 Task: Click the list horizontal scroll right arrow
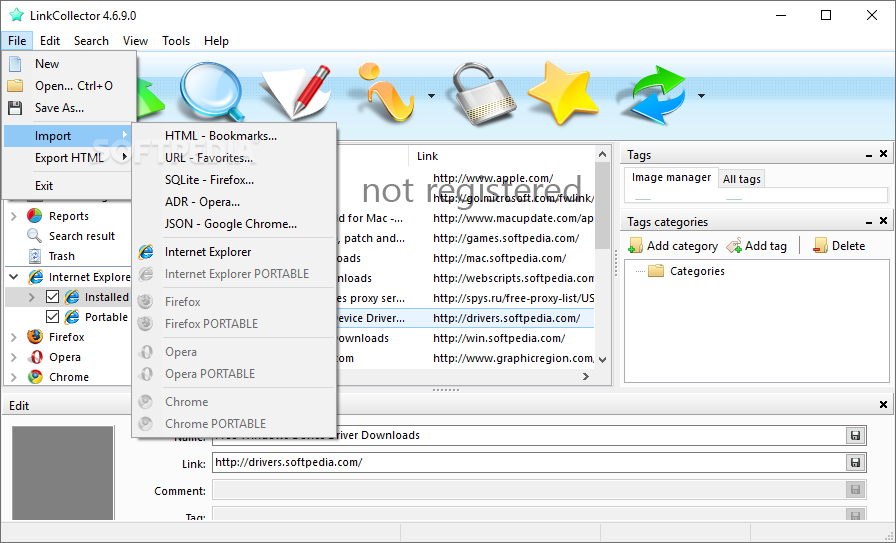pos(586,376)
